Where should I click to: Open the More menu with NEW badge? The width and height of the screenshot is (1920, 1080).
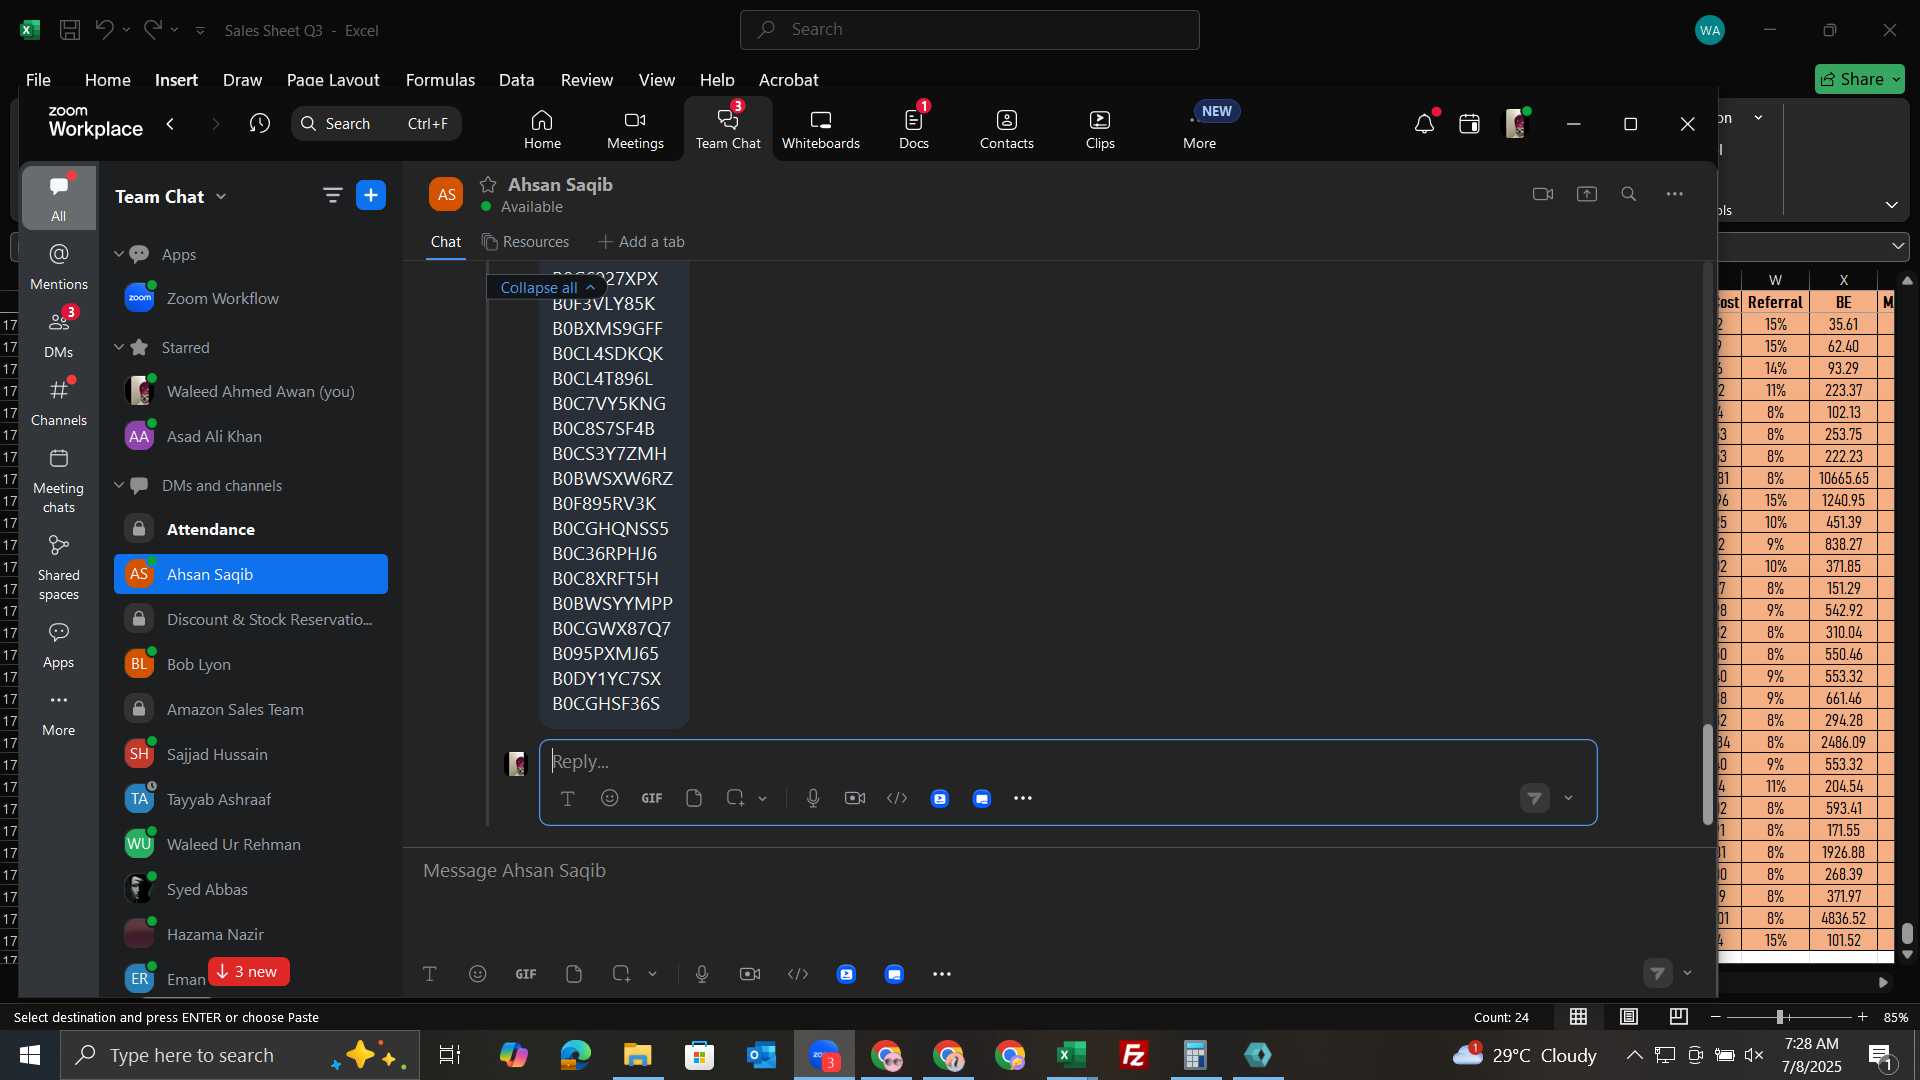(x=1200, y=129)
